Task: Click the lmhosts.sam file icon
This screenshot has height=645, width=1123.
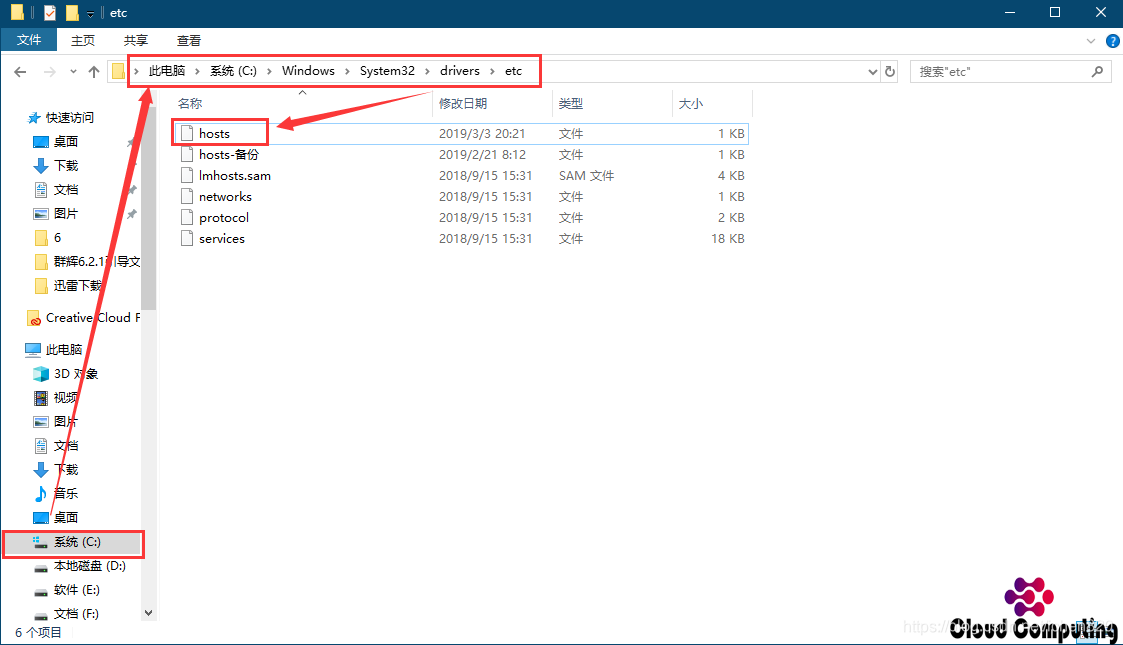Action: [x=187, y=175]
